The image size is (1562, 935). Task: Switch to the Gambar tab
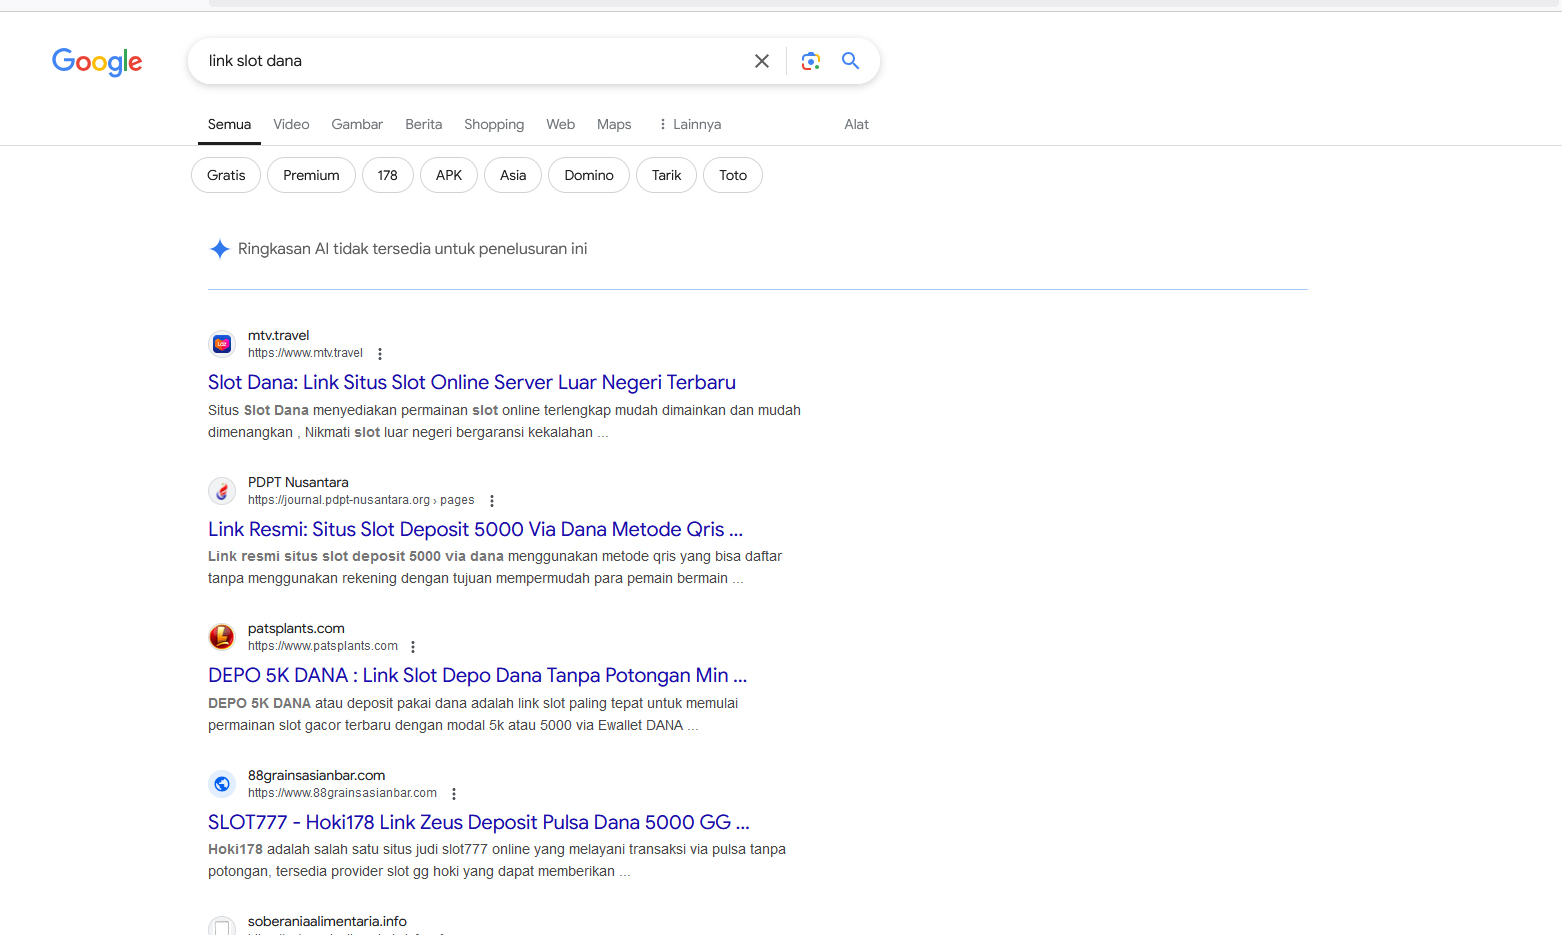[x=357, y=124]
